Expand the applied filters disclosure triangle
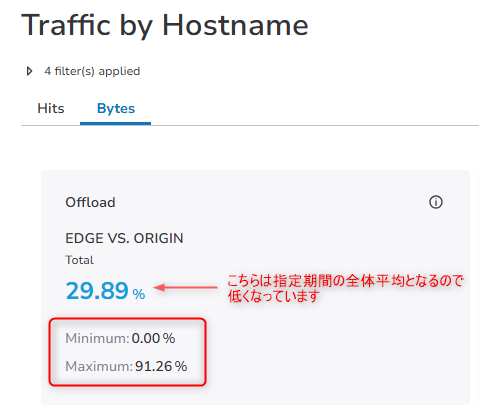 tap(29, 71)
